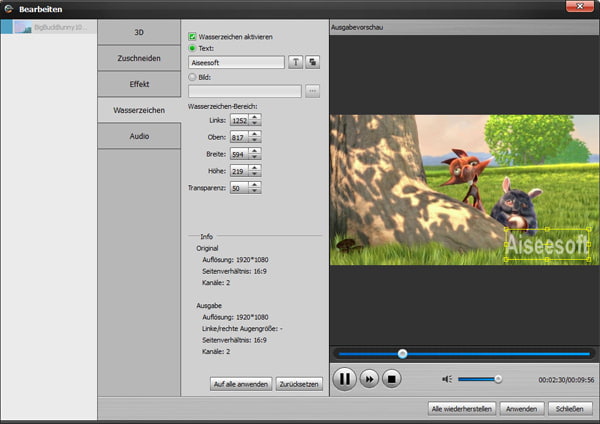Open the Zuschneiden tab
The height and width of the screenshot is (424, 600).
pyautogui.click(x=139, y=58)
